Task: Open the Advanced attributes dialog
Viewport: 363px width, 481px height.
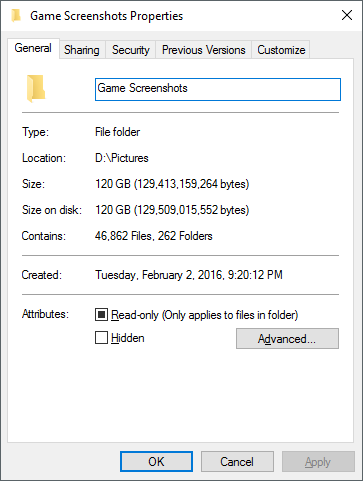Action: pyautogui.click(x=287, y=339)
